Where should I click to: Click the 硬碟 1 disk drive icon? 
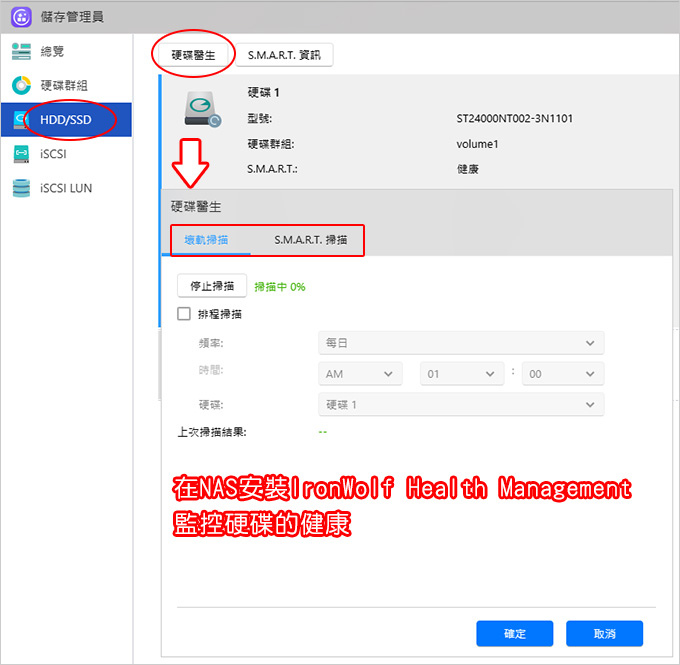click(203, 109)
